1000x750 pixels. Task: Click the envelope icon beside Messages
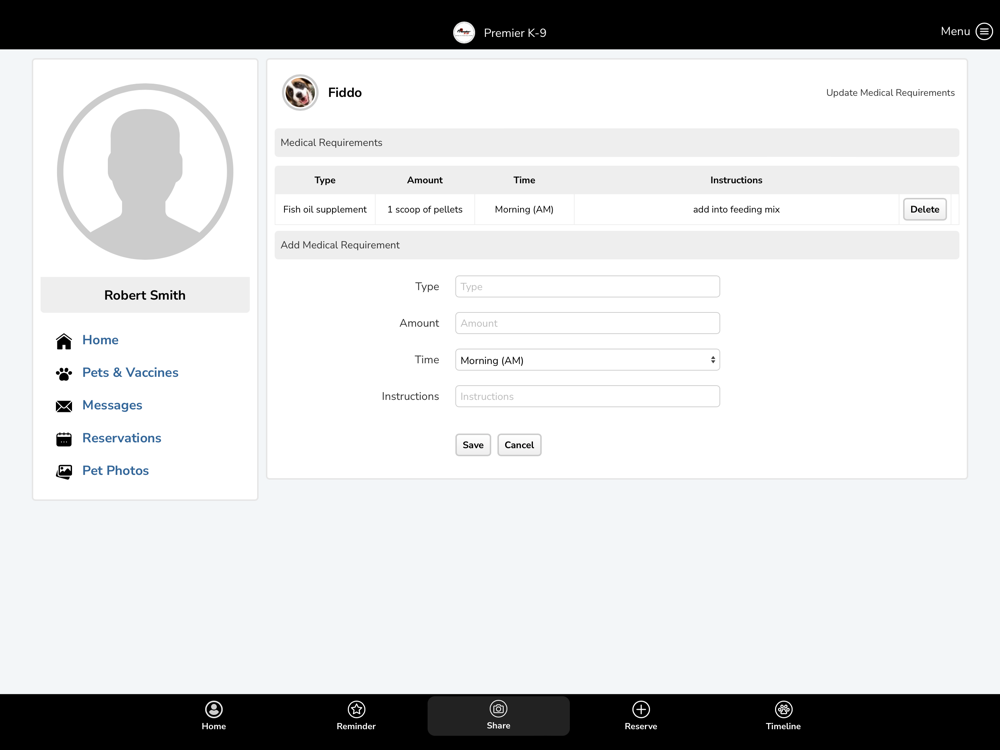(x=64, y=406)
